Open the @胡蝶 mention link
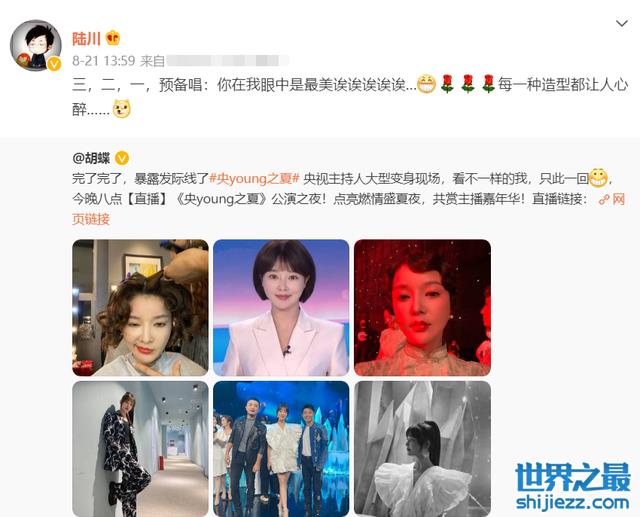The width and height of the screenshot is (640, 517). tap(91, 158)
